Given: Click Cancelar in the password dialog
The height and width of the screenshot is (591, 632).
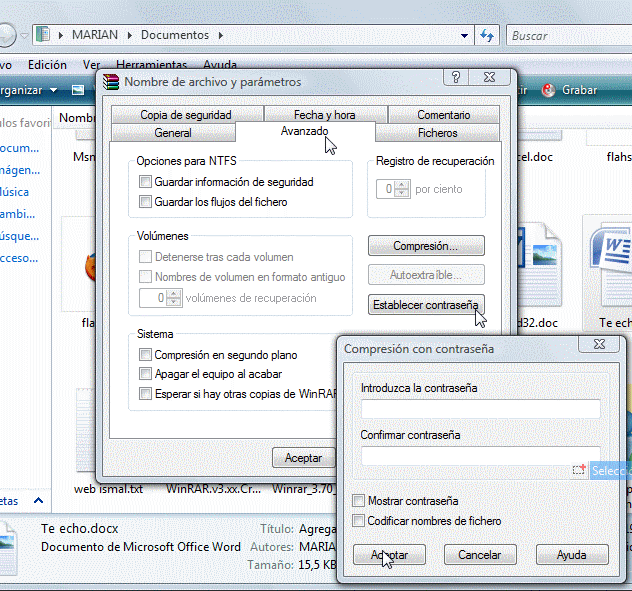Looking at the screenshot, I should (480, 555).
